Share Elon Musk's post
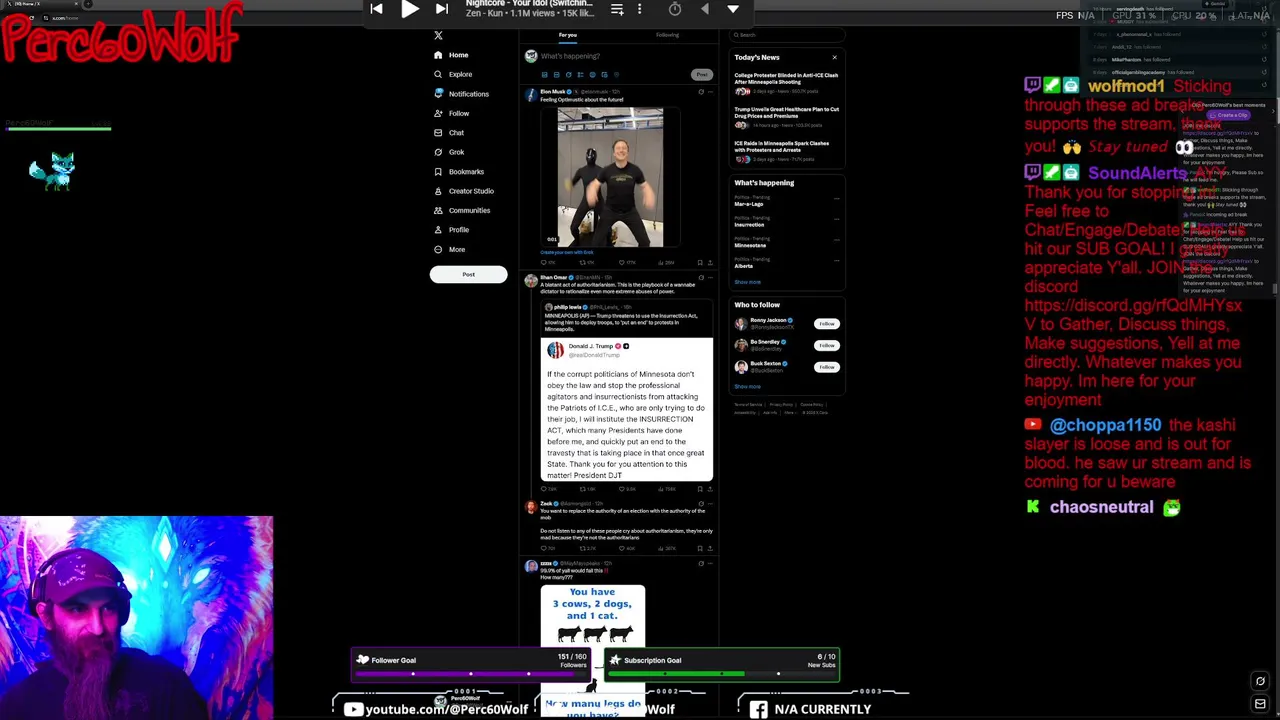The height and width of the screenshot is (720, 1280). 710,263
